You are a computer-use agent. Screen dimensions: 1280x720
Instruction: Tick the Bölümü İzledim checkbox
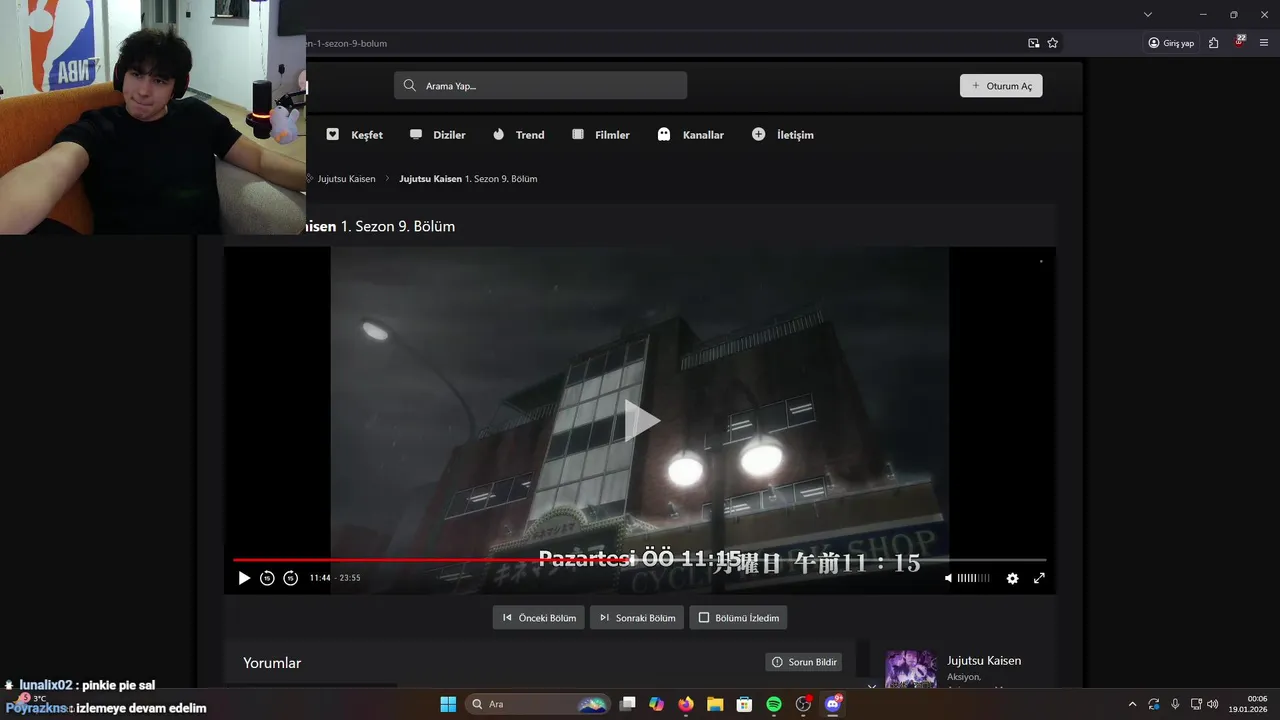pyautogui.click(x=704, y=618)
